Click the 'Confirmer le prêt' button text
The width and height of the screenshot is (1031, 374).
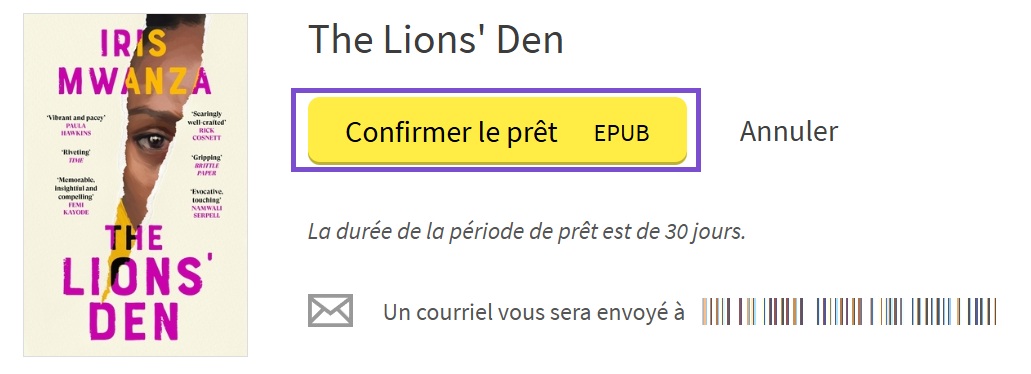click(x=451, y=132)
